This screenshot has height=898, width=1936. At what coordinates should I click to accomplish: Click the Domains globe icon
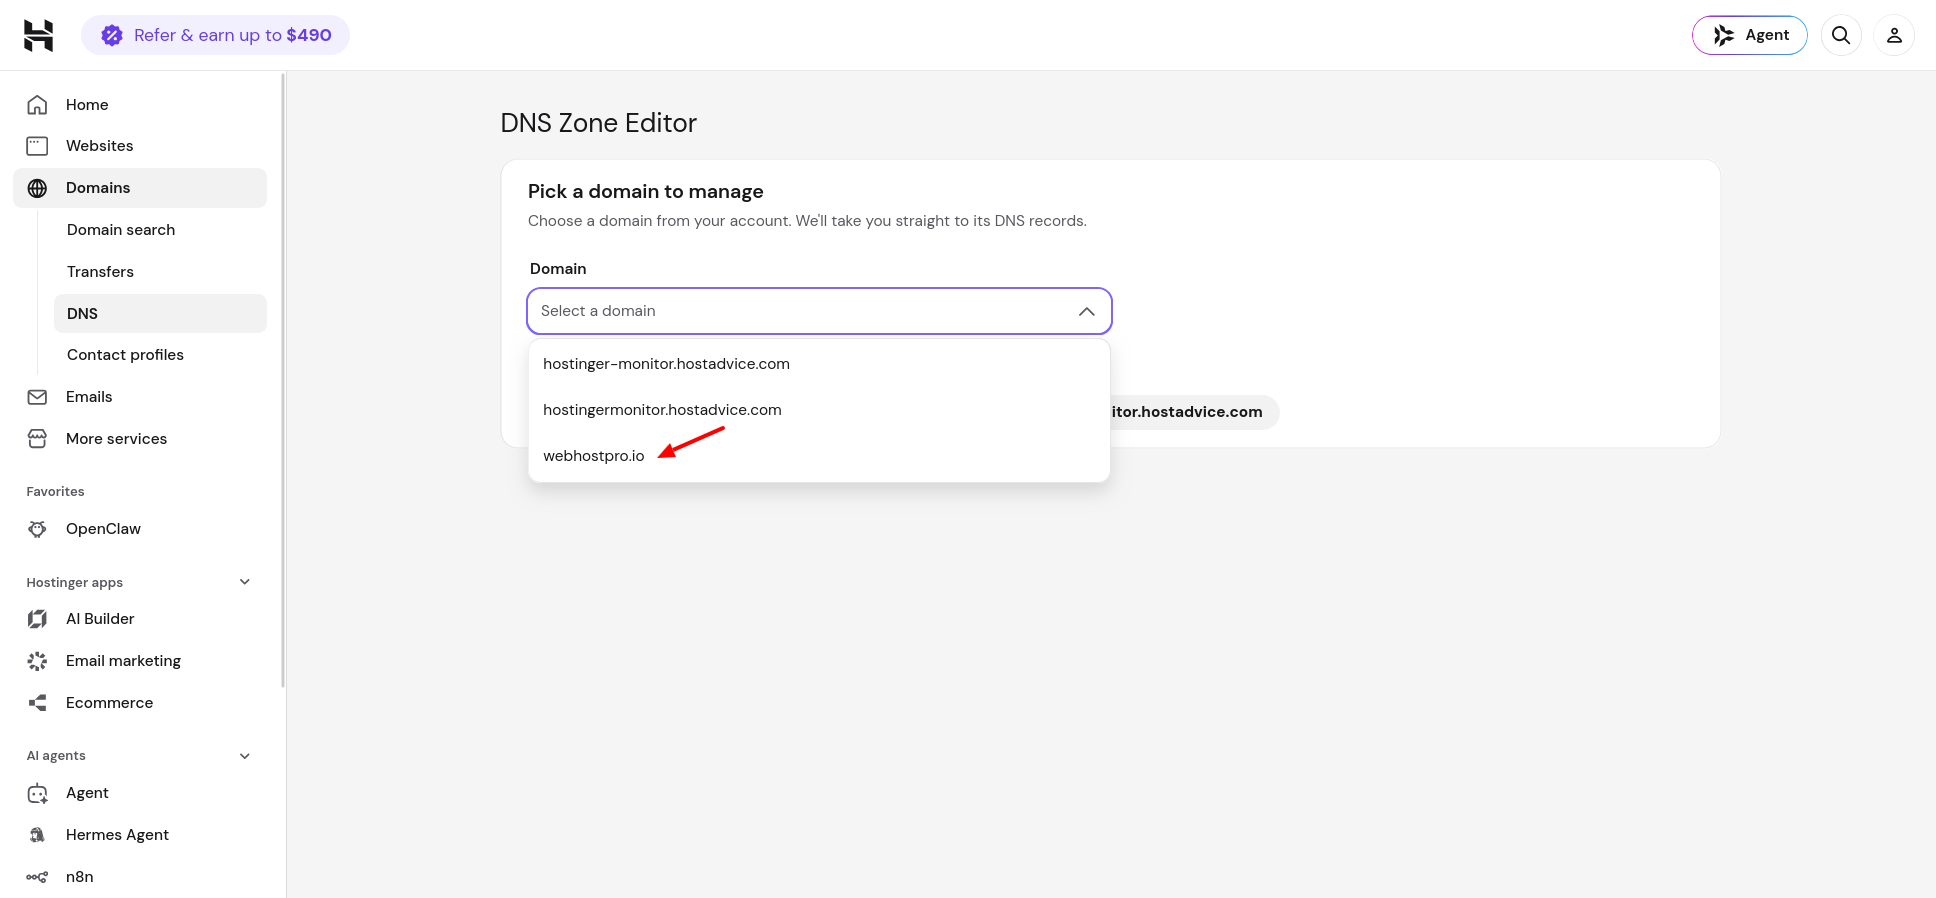(x=37, y=188)
